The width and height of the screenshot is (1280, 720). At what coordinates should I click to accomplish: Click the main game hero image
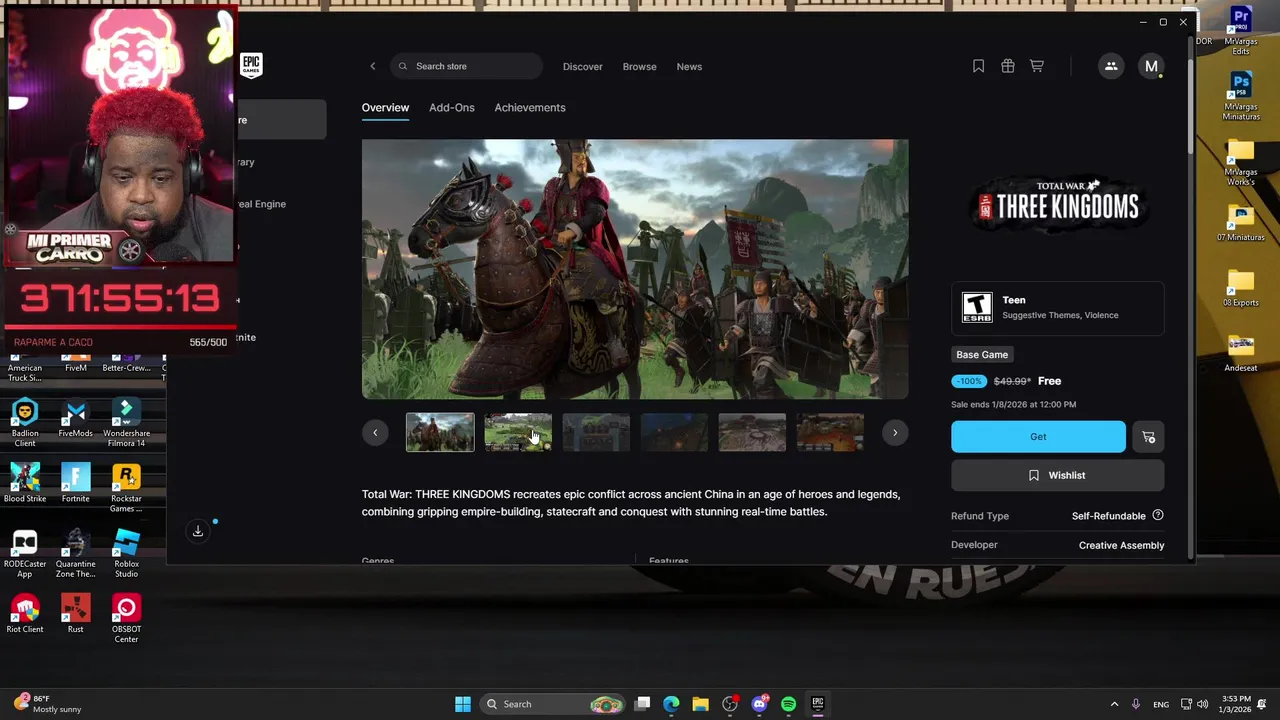click(x=635, y=270)
